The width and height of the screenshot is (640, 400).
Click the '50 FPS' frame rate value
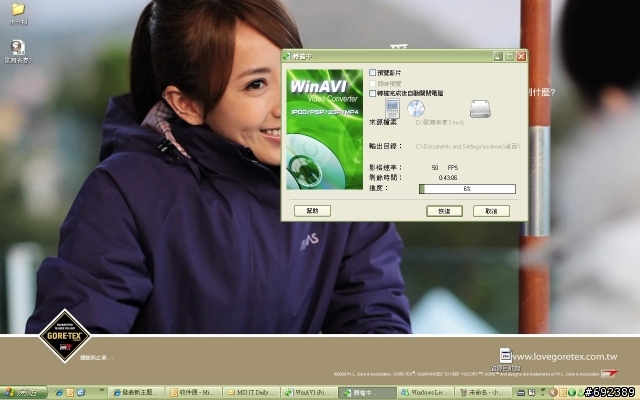(444, 168)
